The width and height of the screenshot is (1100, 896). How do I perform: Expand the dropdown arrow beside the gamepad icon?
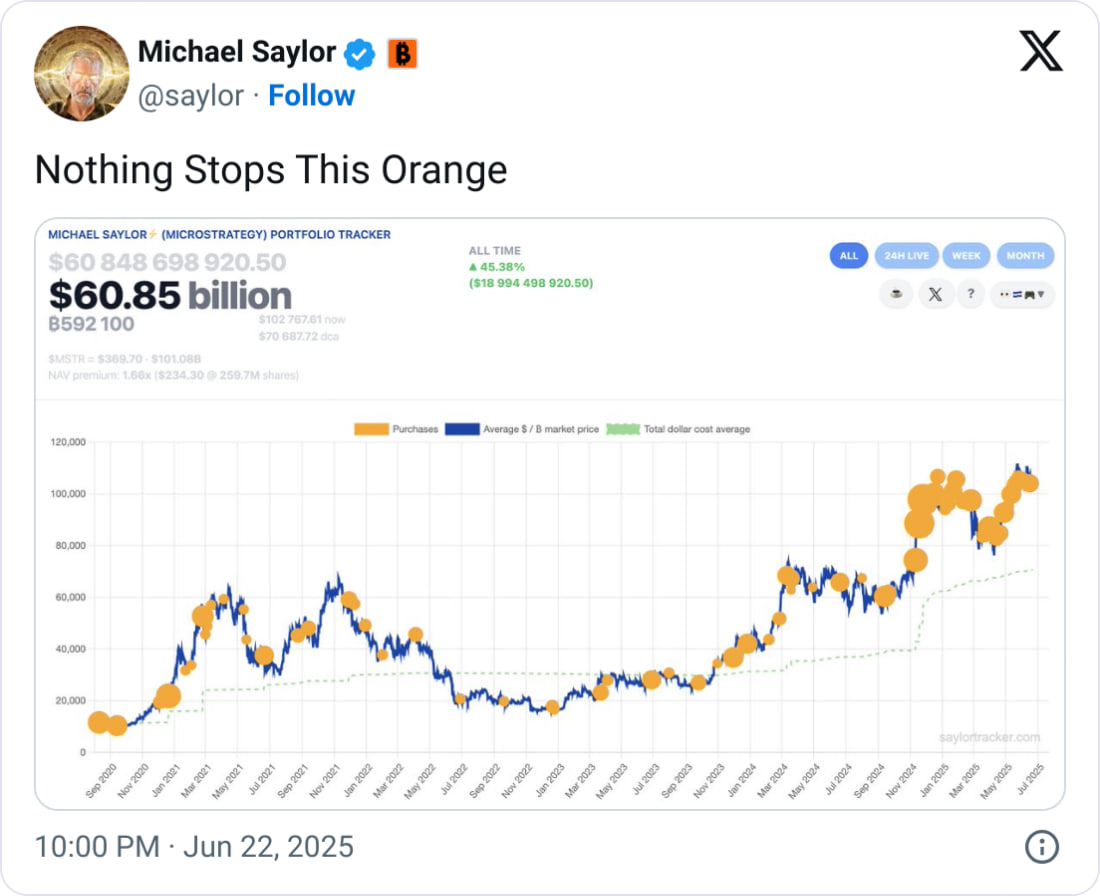(1044, 294)
